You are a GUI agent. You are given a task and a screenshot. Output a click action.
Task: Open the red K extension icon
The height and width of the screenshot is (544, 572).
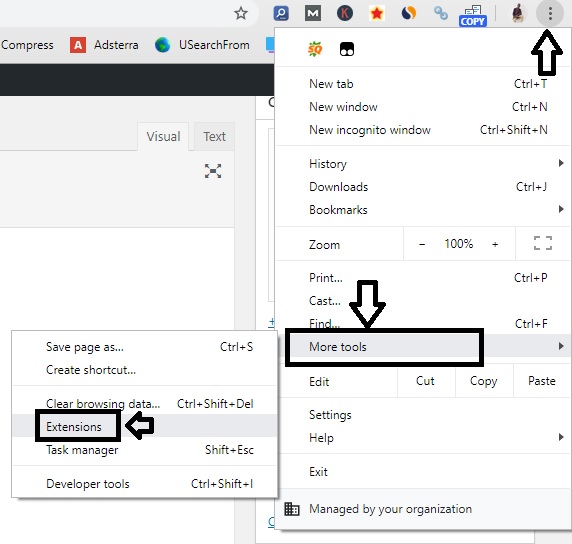click(345, 13)
